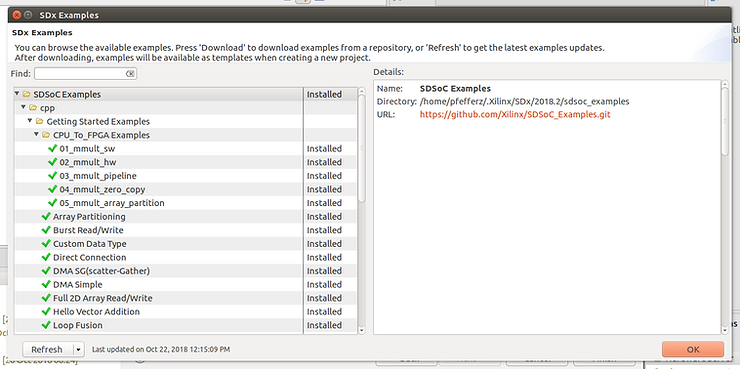
Task: Click the directory path in Details
Action: 524,101
